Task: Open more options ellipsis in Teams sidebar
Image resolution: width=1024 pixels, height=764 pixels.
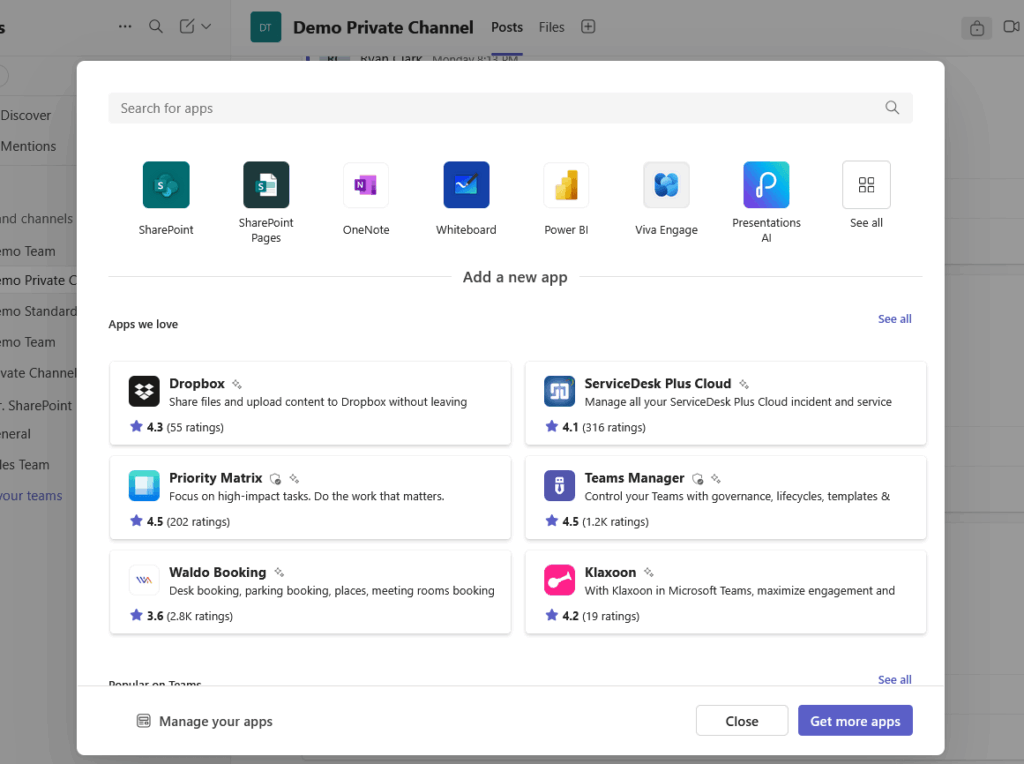Action: (x=125, y=27)
